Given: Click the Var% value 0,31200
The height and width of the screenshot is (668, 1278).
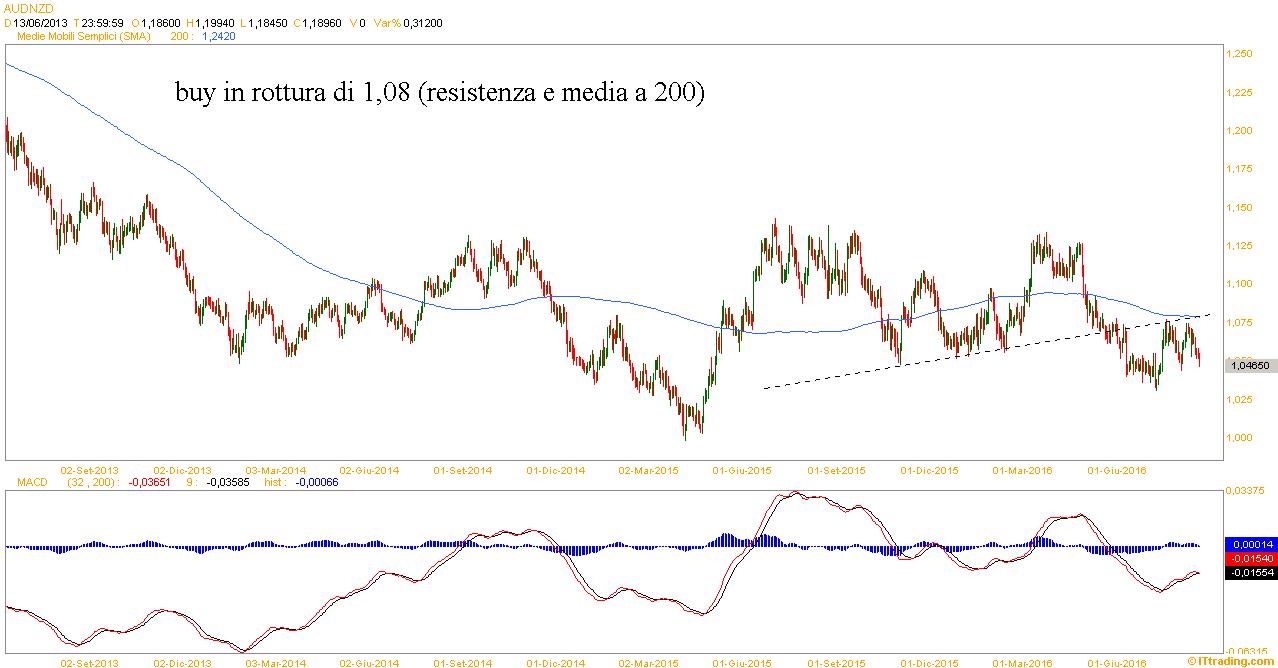Looking at the screenshot, I should coord(422,21).
